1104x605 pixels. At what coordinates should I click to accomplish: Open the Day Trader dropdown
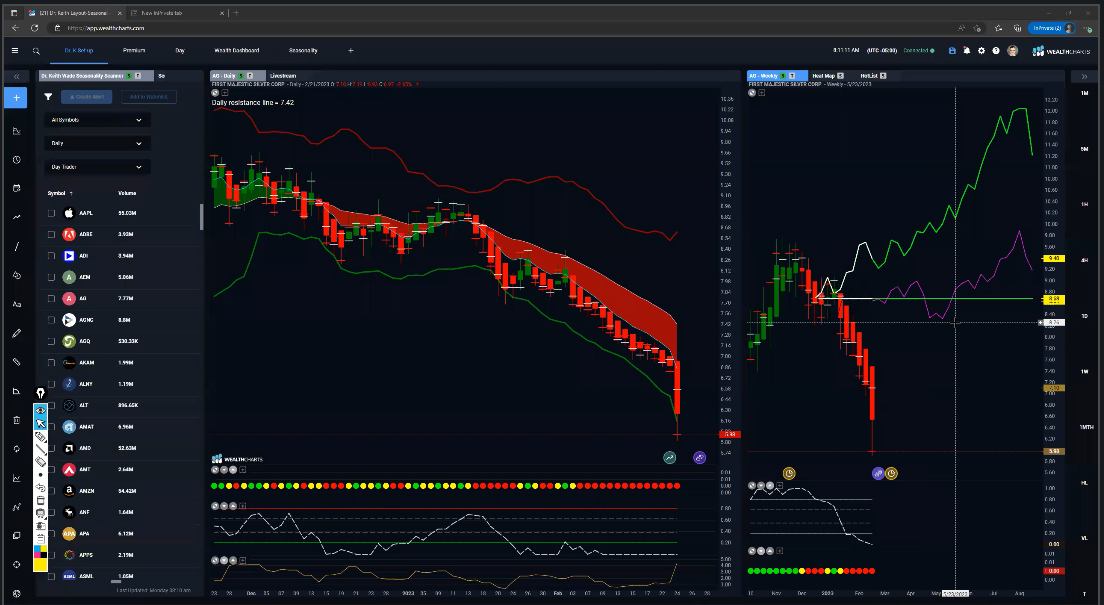tap(97, 167)
